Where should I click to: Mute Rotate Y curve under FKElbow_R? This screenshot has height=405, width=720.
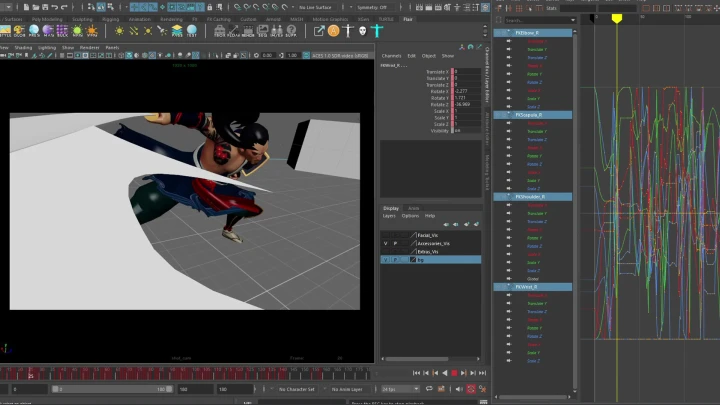[509, 73]
